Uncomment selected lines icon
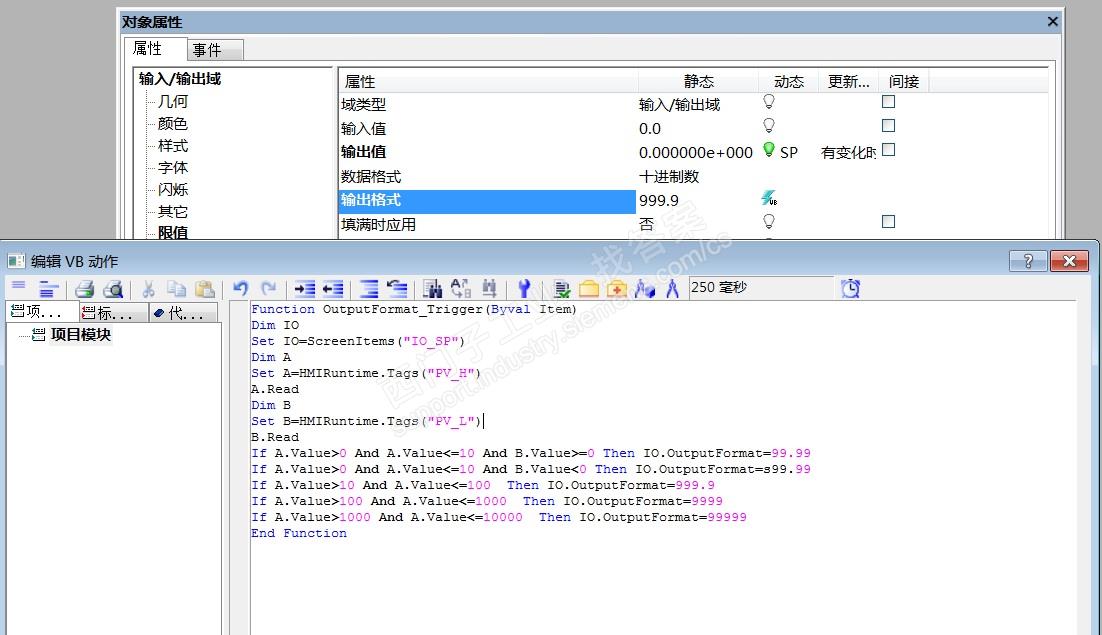1102x635 pixels. pyautogui.click(x=397, y=289)
